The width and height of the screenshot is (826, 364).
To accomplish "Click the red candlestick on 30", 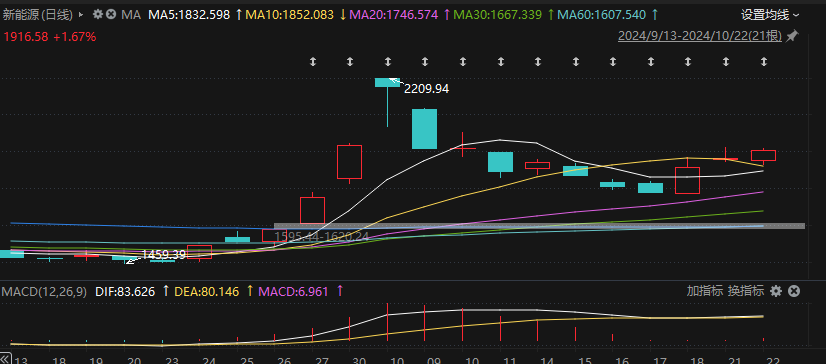I will click(x=350, y=162).
